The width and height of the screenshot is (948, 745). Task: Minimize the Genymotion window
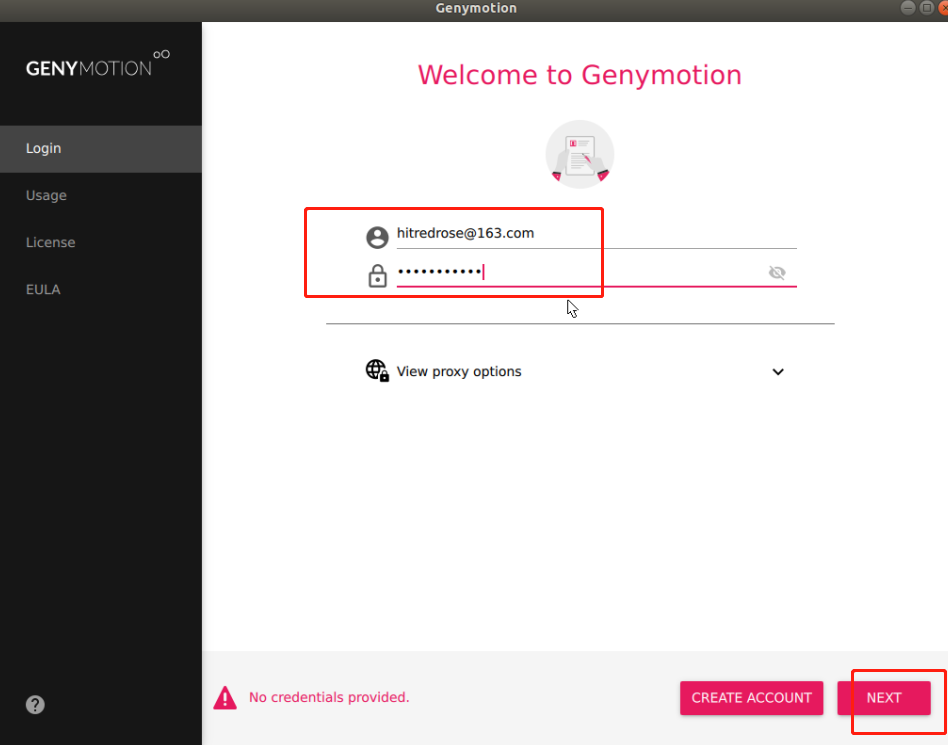(x=907, y=8)
